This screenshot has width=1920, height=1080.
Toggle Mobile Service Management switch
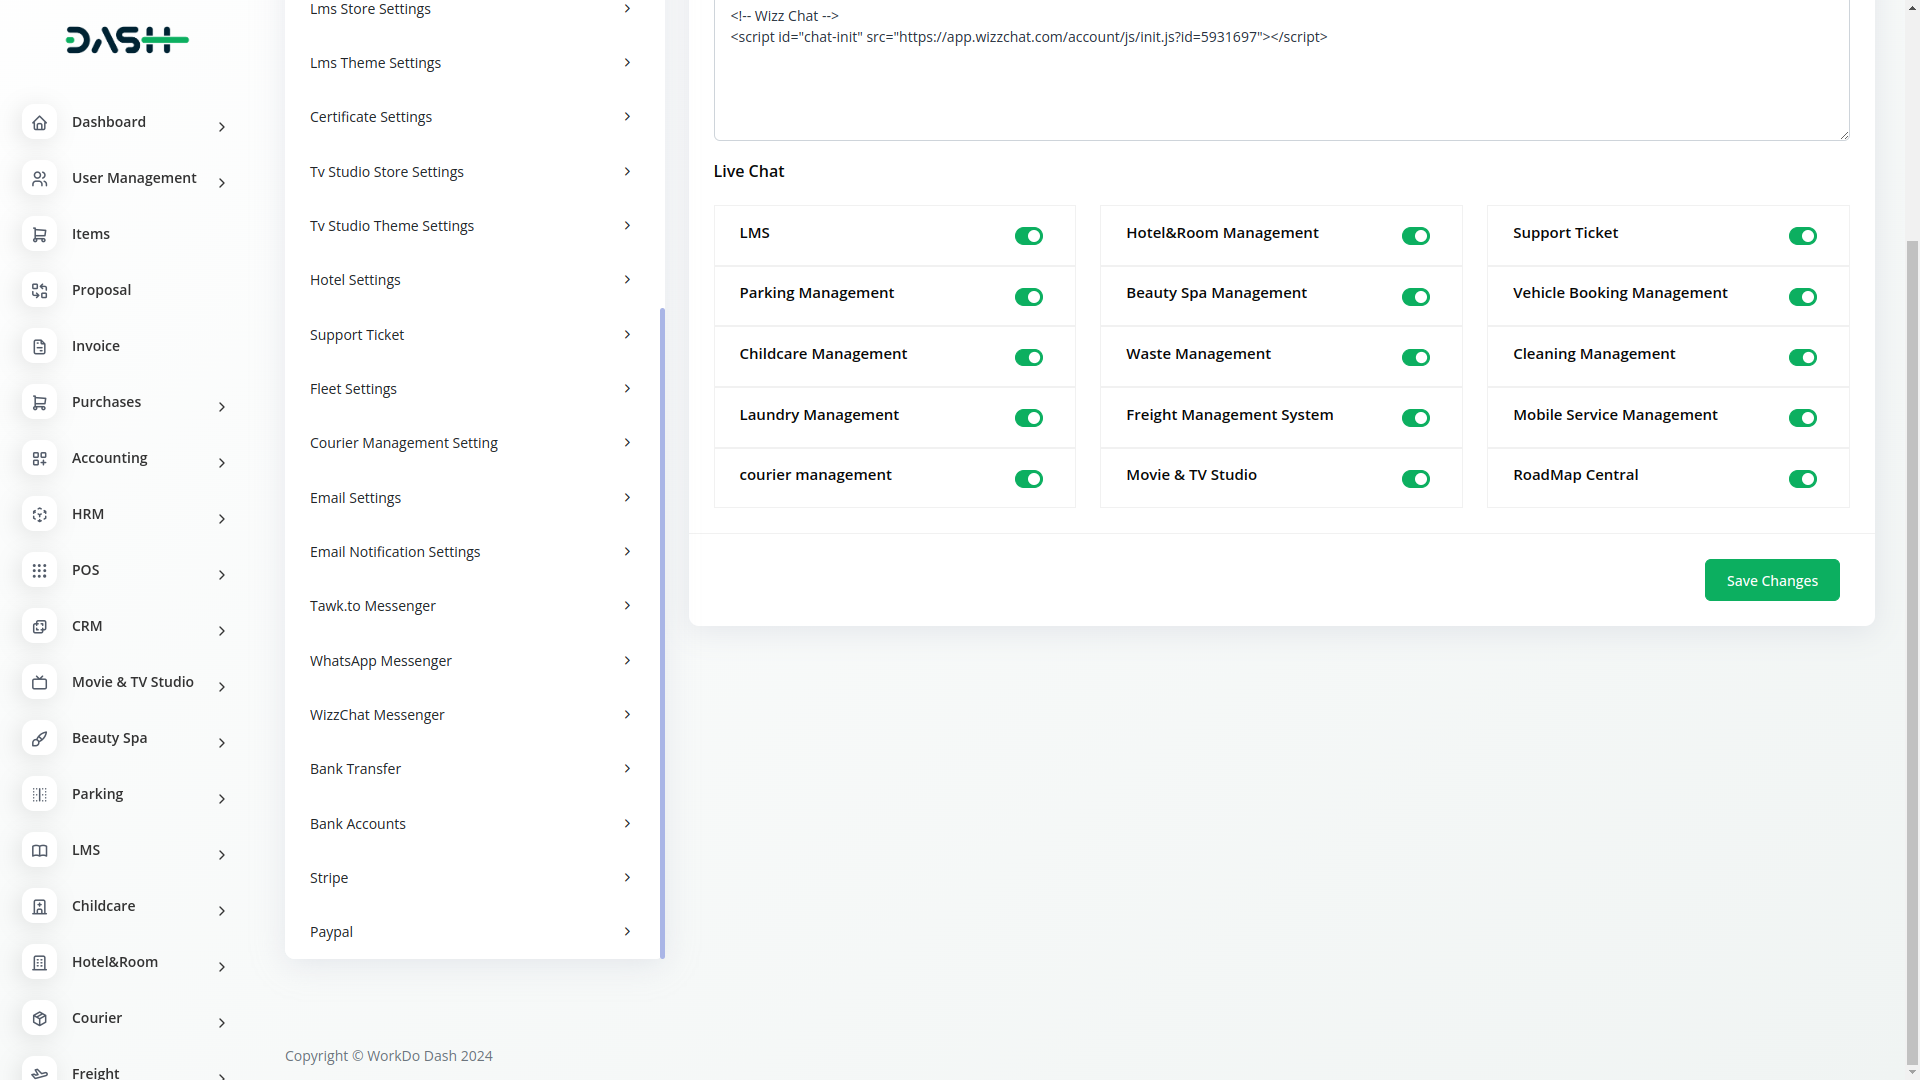point(1802,418)
